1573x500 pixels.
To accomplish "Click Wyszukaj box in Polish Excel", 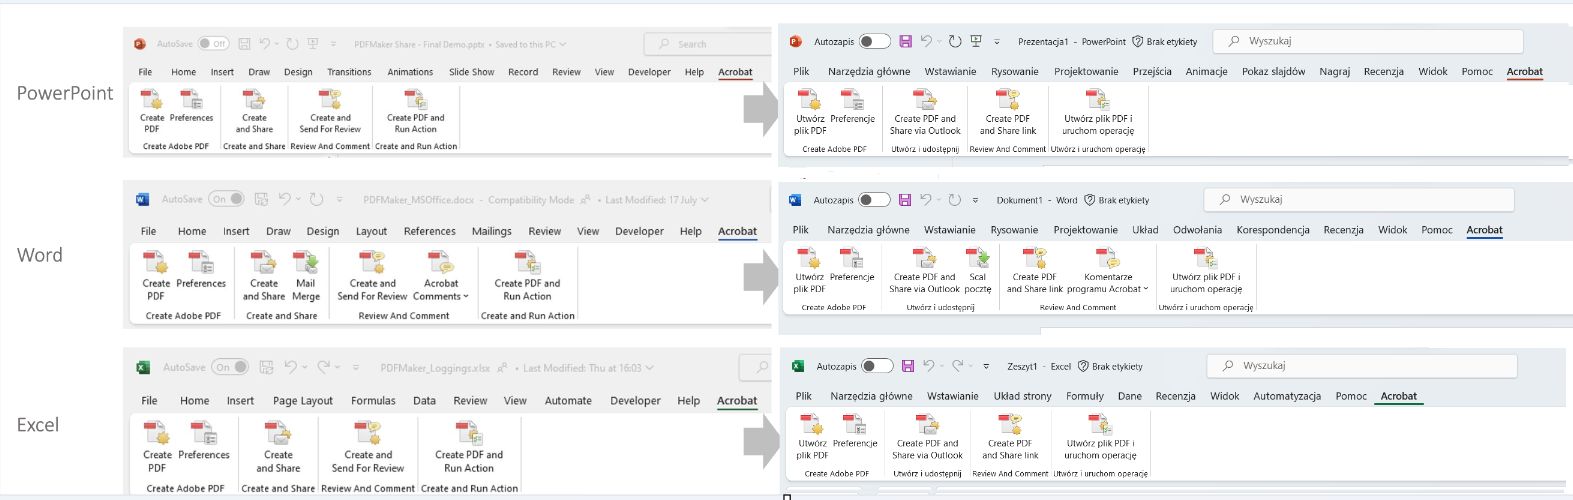I will coord(1362,366).
